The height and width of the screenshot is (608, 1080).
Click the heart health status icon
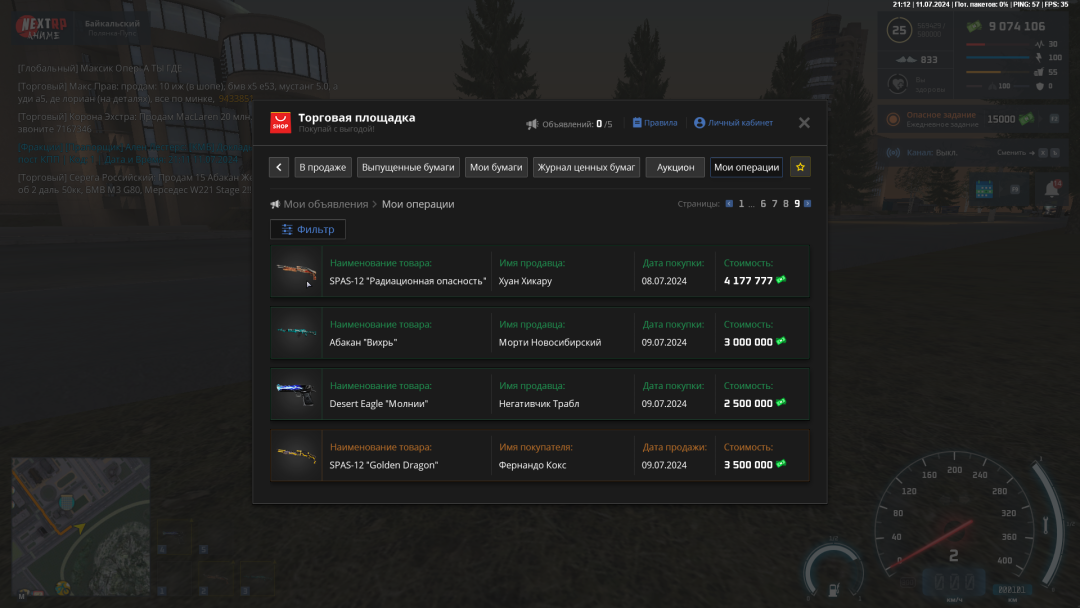897,84
